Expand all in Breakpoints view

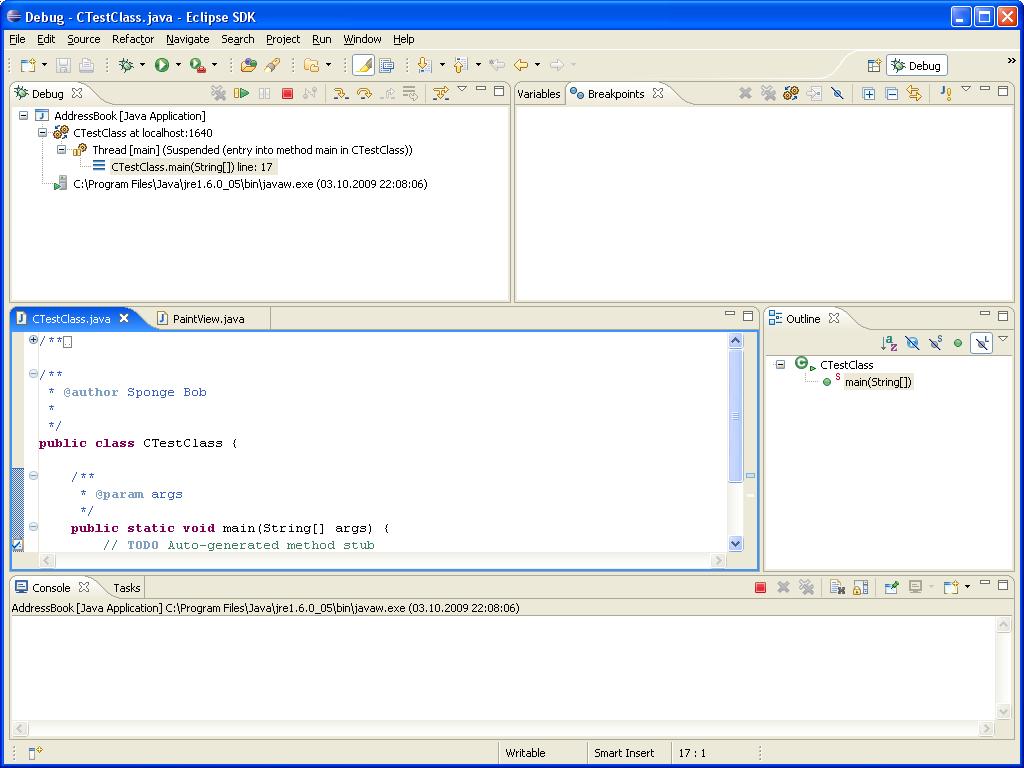(868, 93)
